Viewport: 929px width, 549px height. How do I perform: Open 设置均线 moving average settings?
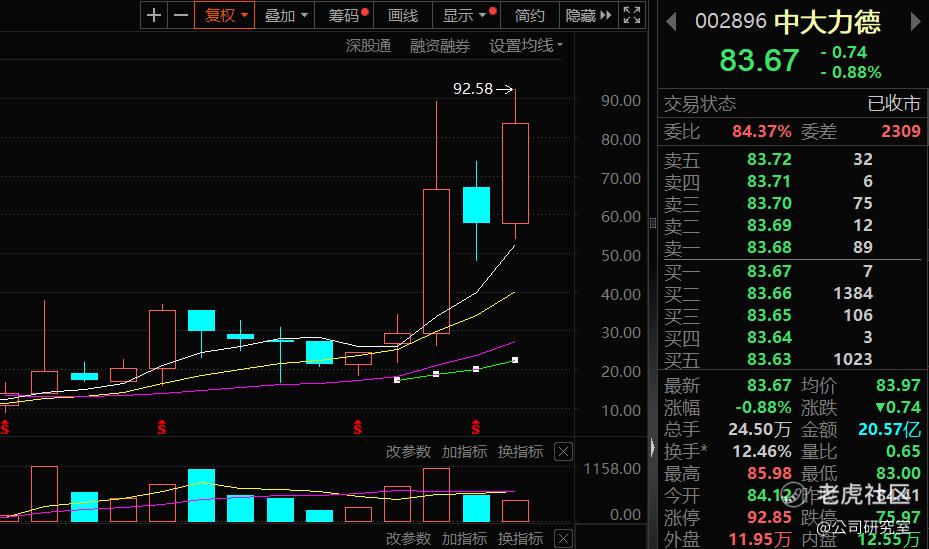point(526,46)
